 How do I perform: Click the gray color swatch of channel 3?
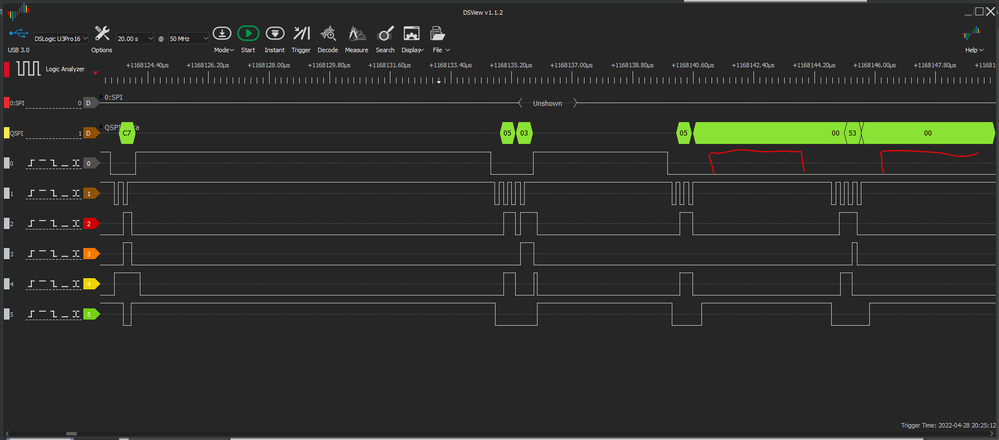point(7,253)
